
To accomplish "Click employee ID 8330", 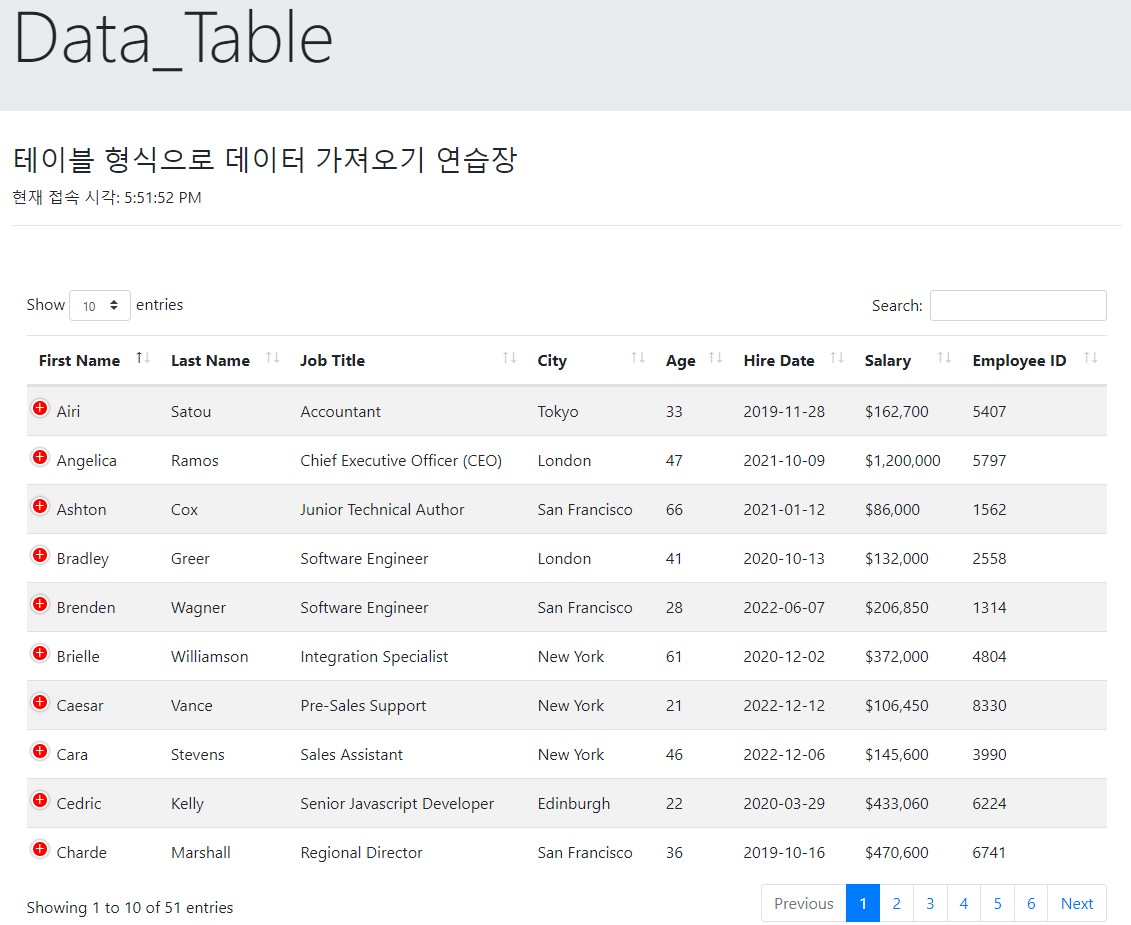I will [x=989, y=706].
